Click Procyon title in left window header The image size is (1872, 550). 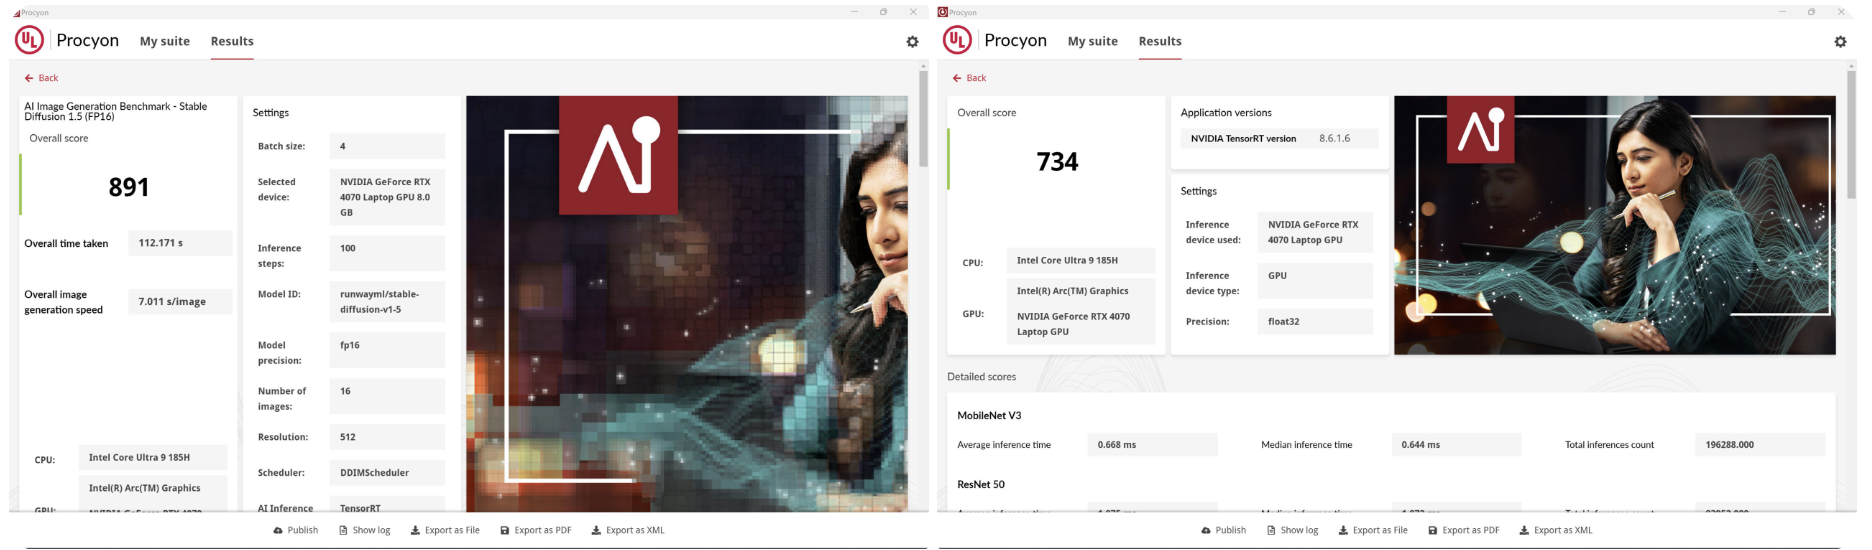pos(88,40)
